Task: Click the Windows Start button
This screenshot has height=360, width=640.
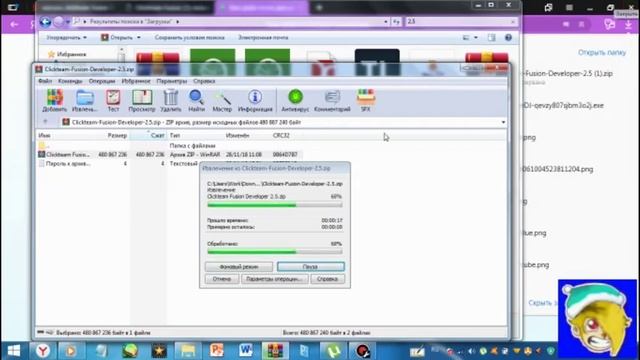Action: pos(14,351)
